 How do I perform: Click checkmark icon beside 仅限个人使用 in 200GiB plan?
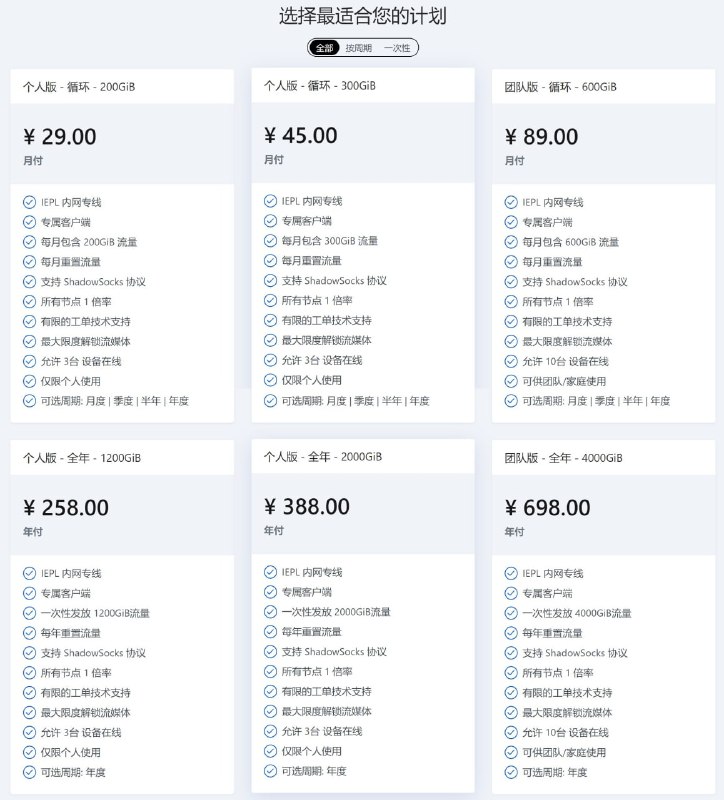pyautogui.click(x=30, y=381)
